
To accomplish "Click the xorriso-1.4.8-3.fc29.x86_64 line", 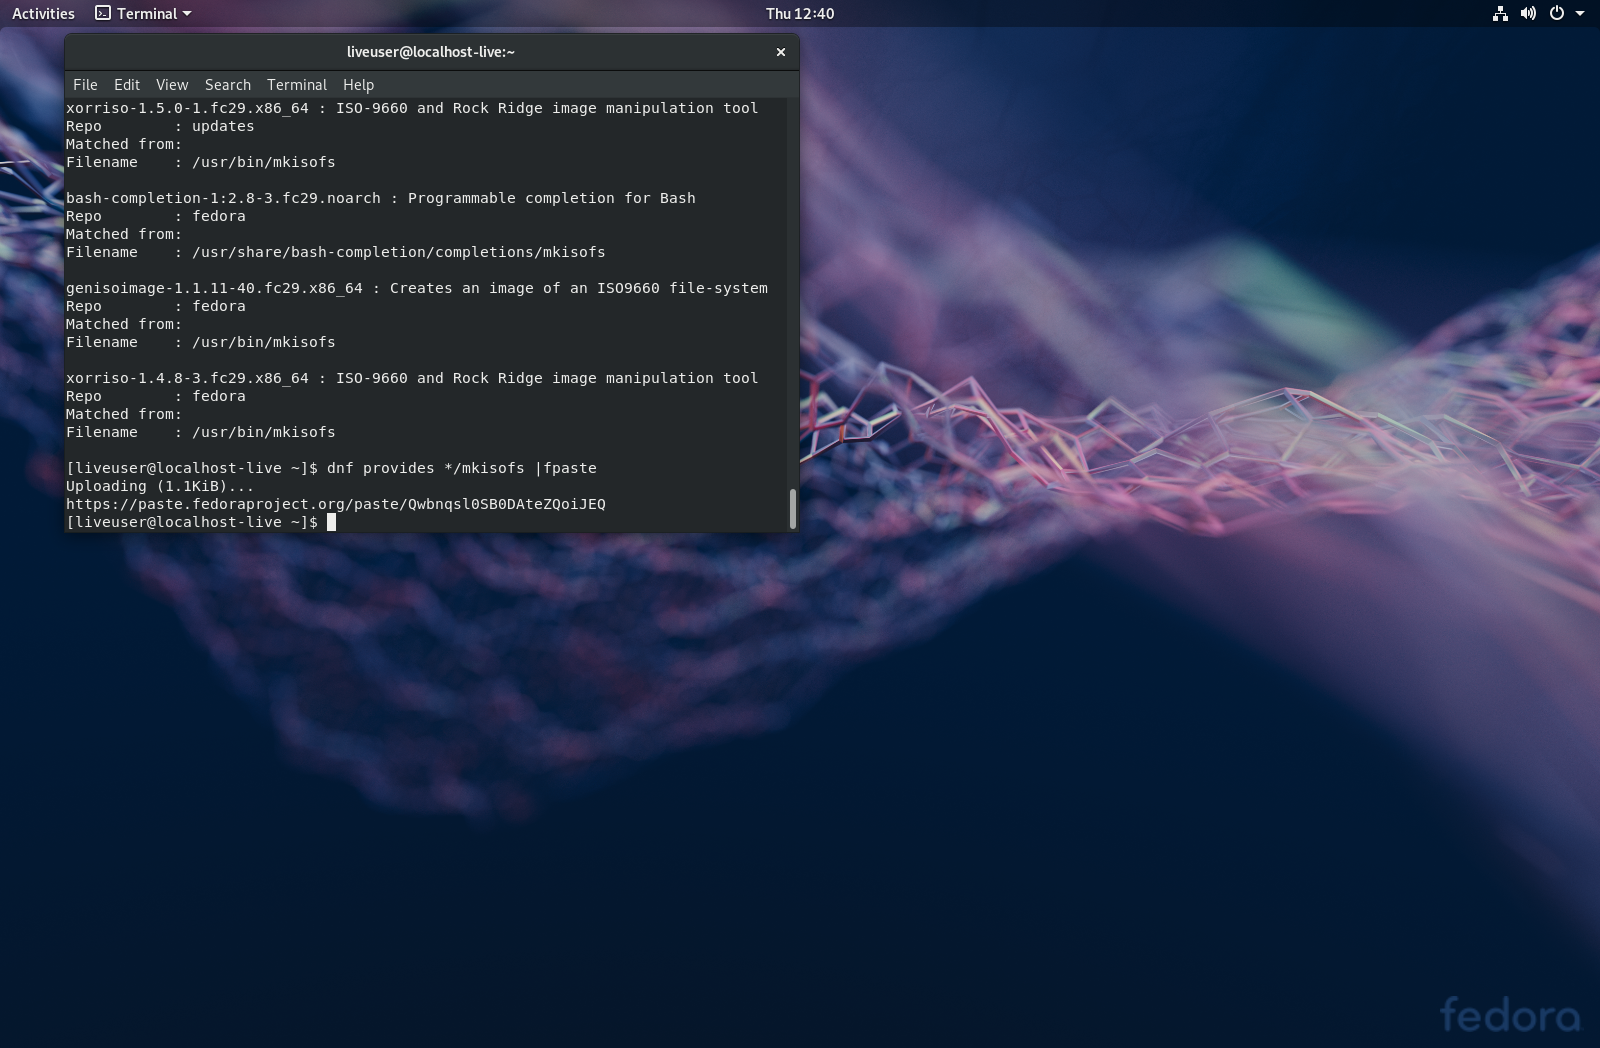I will (412, 378).
